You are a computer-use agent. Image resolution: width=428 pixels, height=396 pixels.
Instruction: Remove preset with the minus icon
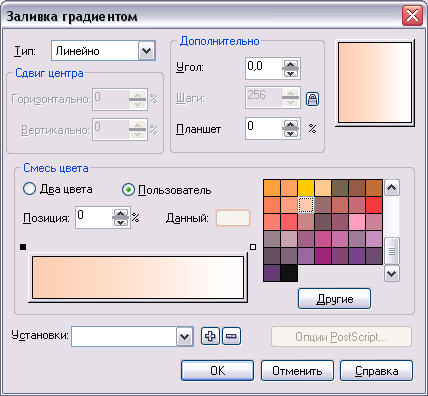231,336
